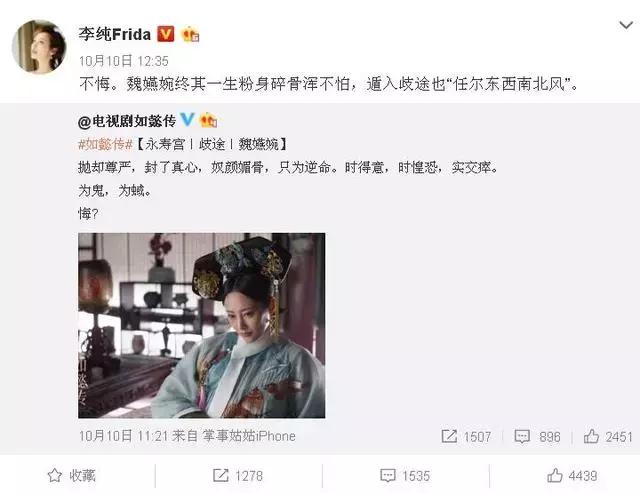Click blue V badge next to 电视剧如懿传

187,120
